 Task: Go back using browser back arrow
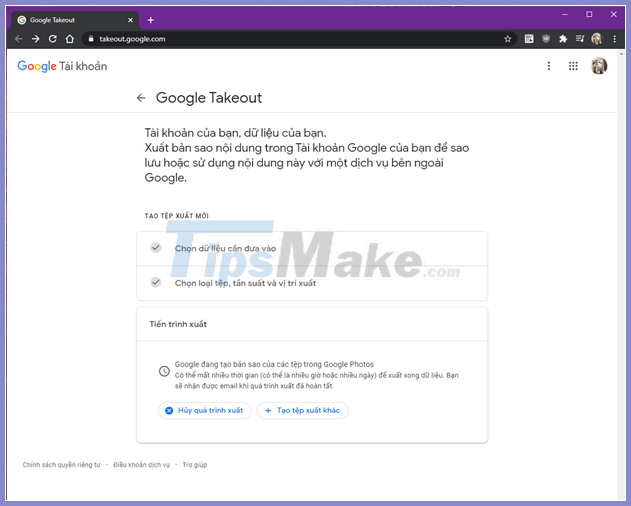point(19,39)
